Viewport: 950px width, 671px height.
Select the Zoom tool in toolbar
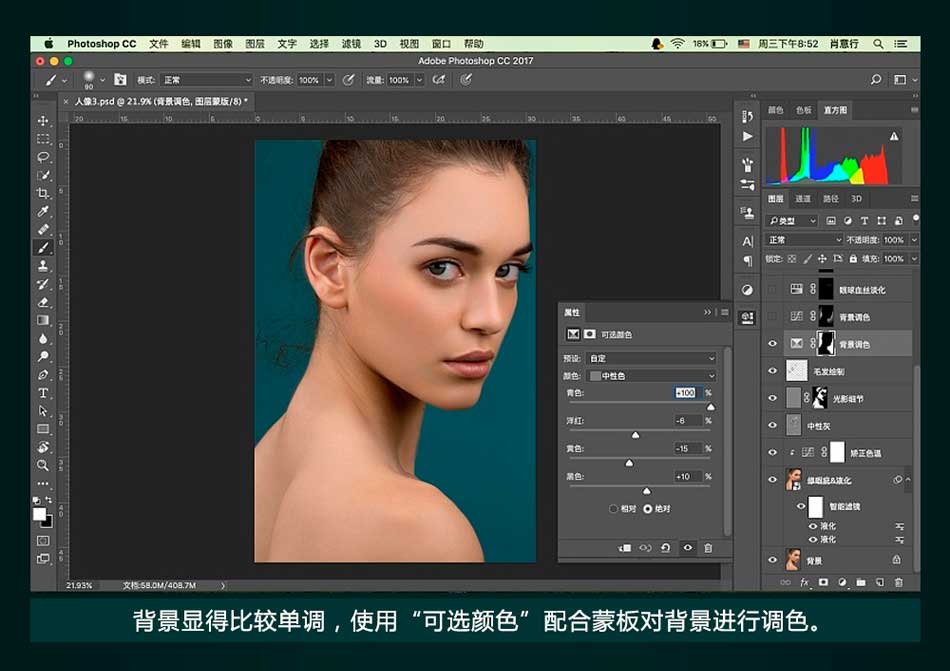click(x=43, y=465)
